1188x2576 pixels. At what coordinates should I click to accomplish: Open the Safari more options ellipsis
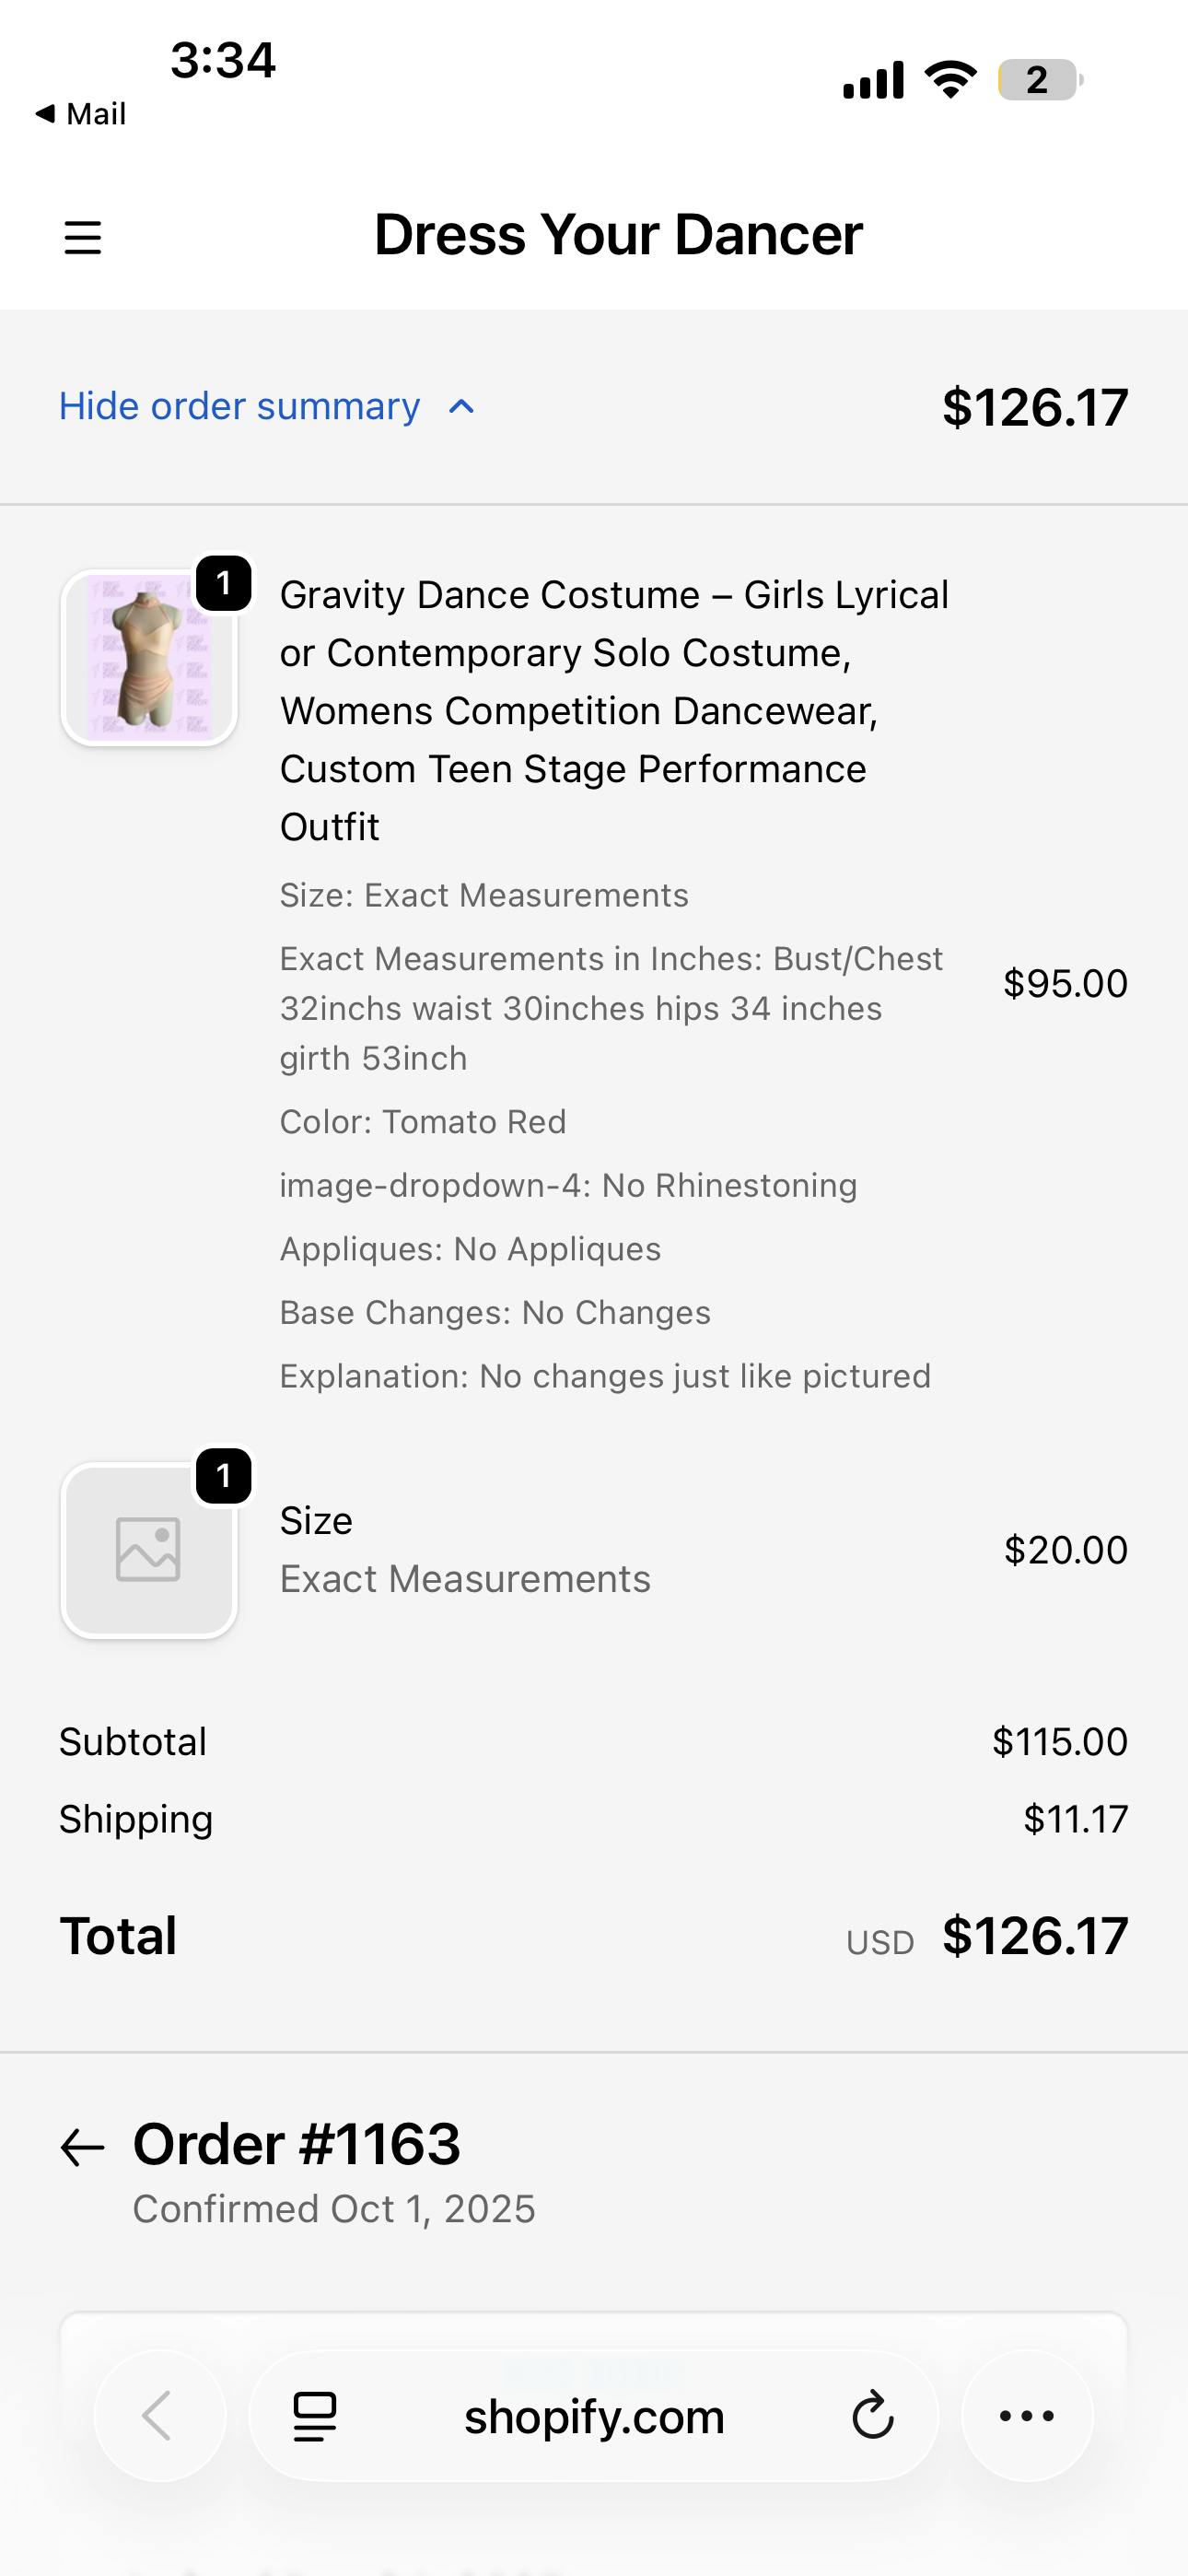[x=1027, y=2416]
